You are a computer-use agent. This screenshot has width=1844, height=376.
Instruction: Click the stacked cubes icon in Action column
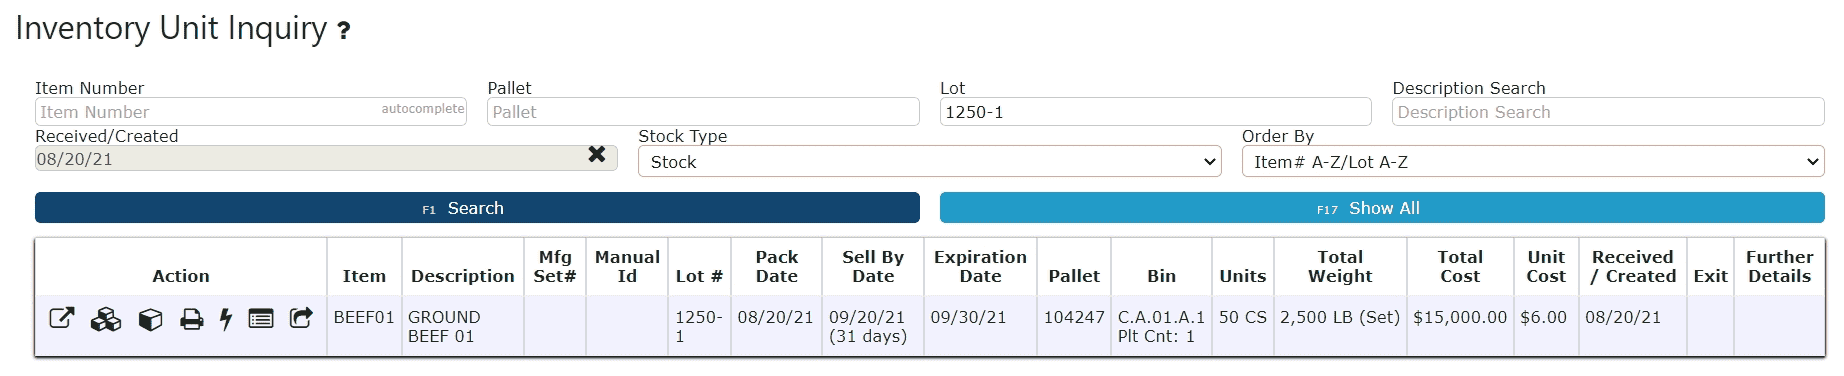pos(105,319)
